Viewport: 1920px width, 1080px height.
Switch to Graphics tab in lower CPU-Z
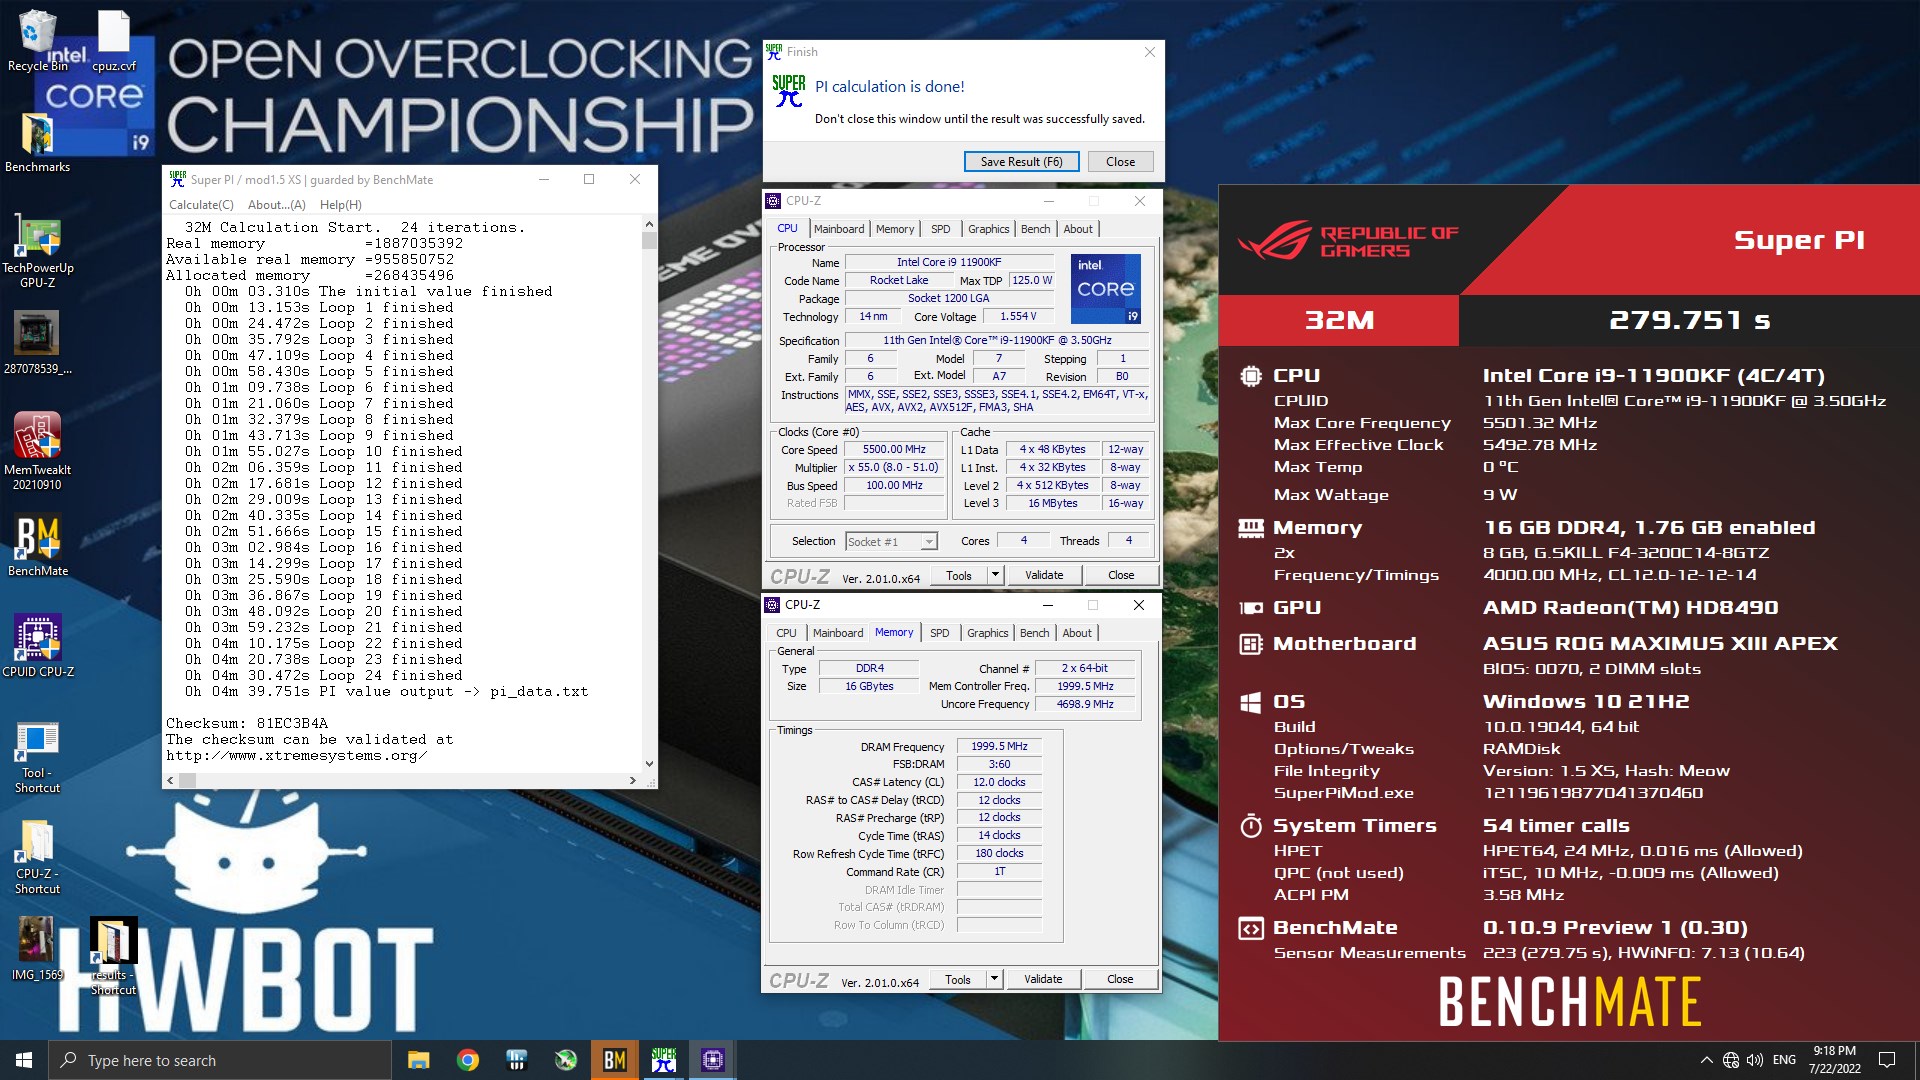pos(987,633)
